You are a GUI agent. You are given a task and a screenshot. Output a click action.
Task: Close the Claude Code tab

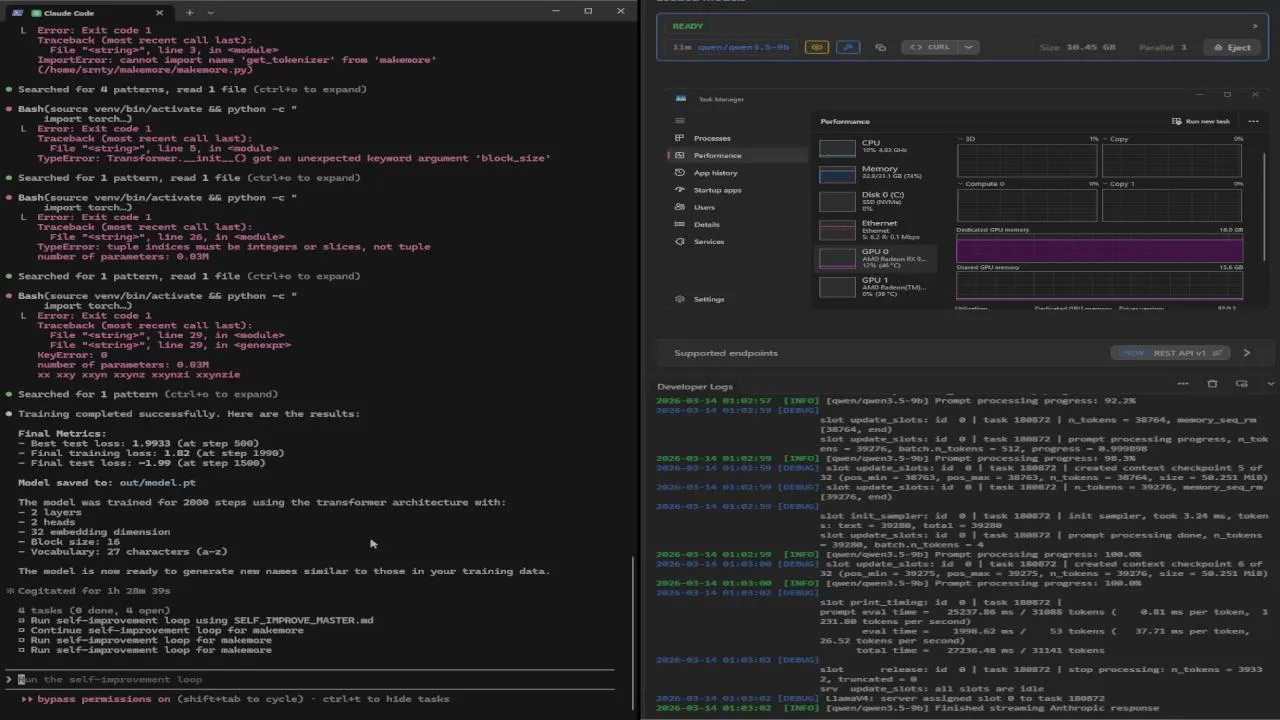tap(159, 13)
